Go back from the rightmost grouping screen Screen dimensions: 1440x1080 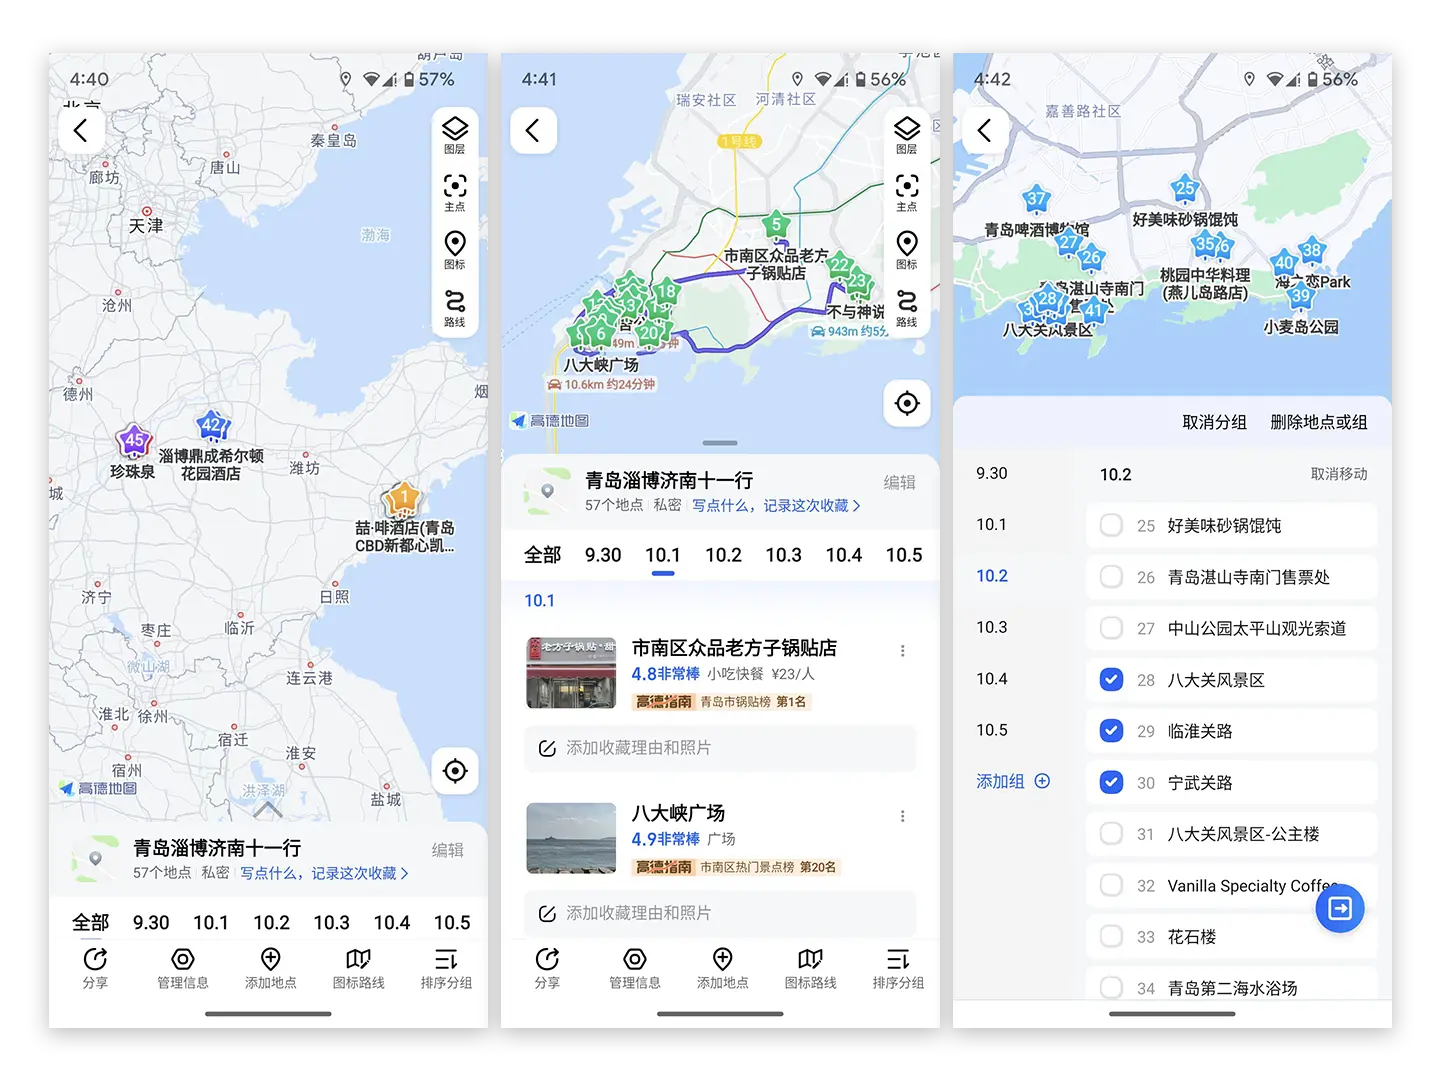tap(985, 130)
